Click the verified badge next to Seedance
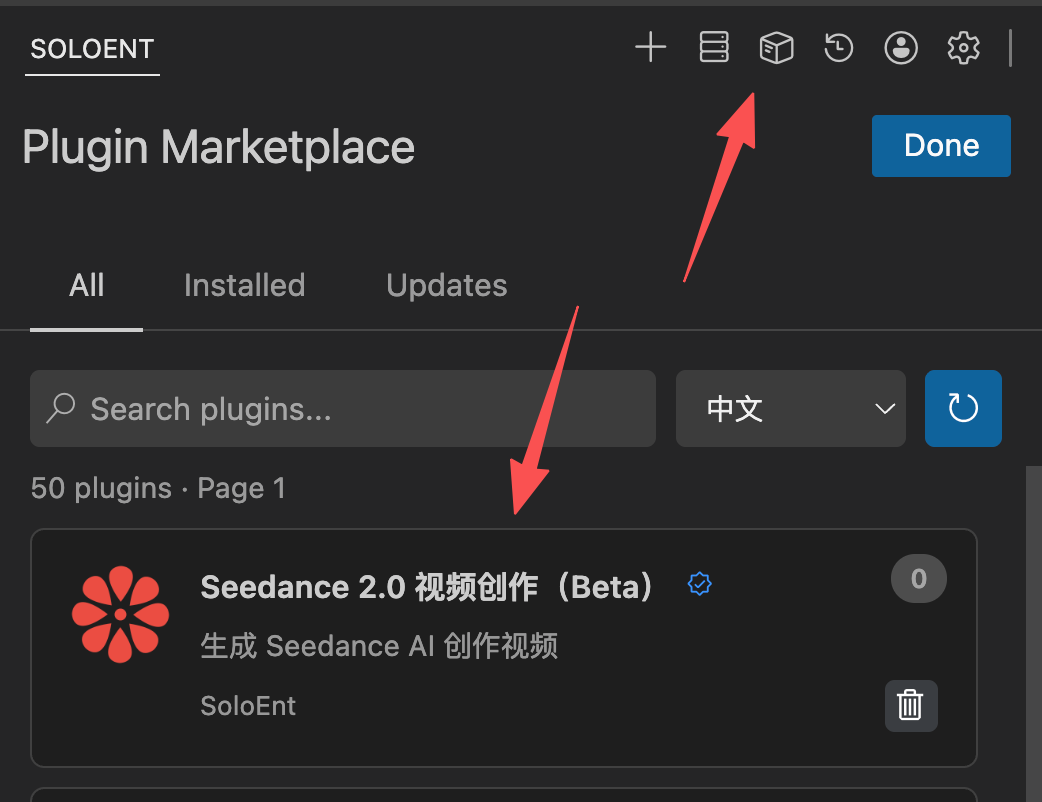Image resolution: width=1042 pixels, height=802 pixels. point(699,584)
